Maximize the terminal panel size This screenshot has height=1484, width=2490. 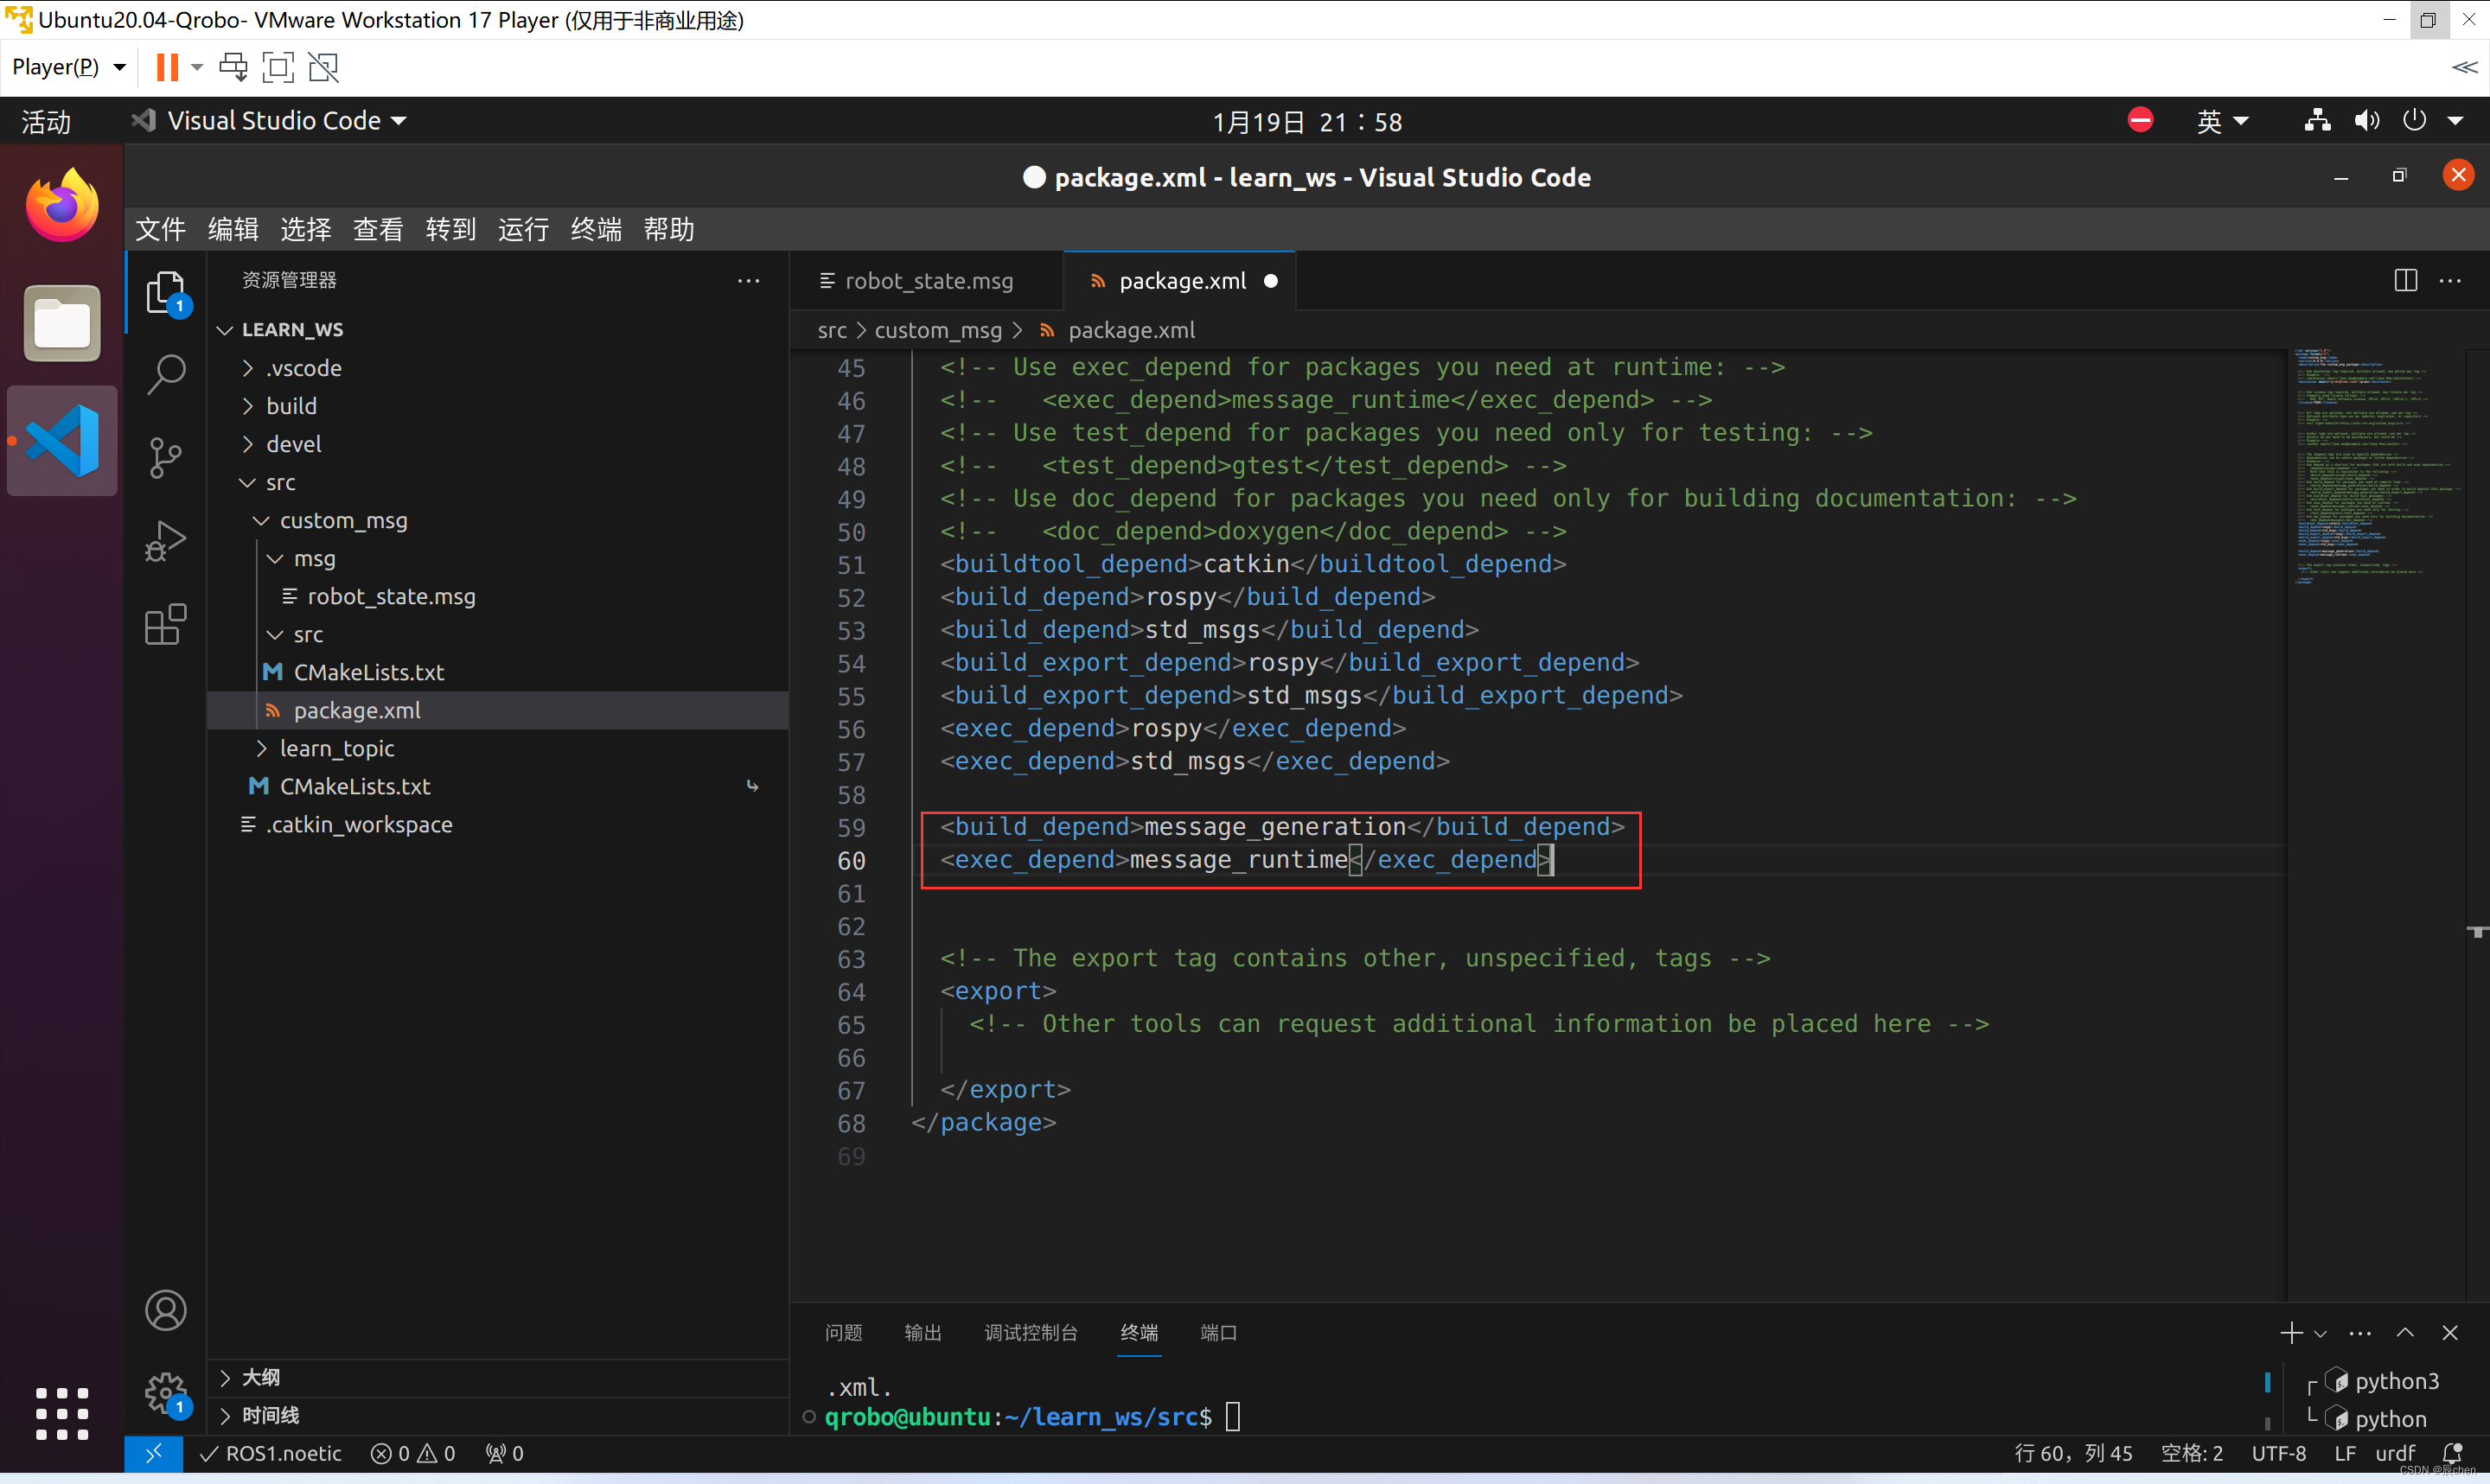(2405, 1333)
